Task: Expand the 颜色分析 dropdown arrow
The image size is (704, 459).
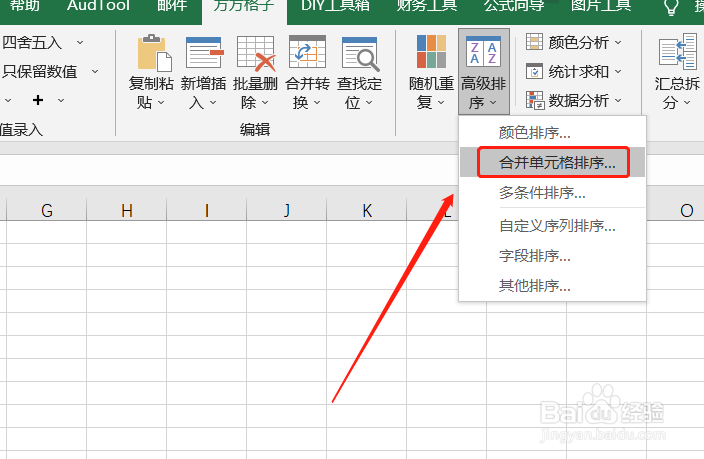Action: [x=618, y=43]
